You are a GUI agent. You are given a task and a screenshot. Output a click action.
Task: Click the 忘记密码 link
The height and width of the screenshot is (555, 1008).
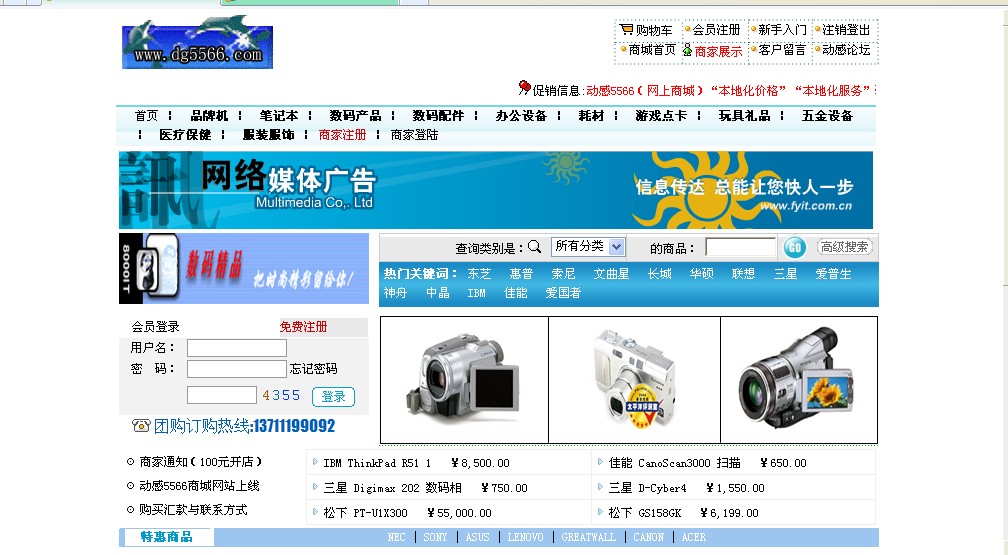point(313,368)
